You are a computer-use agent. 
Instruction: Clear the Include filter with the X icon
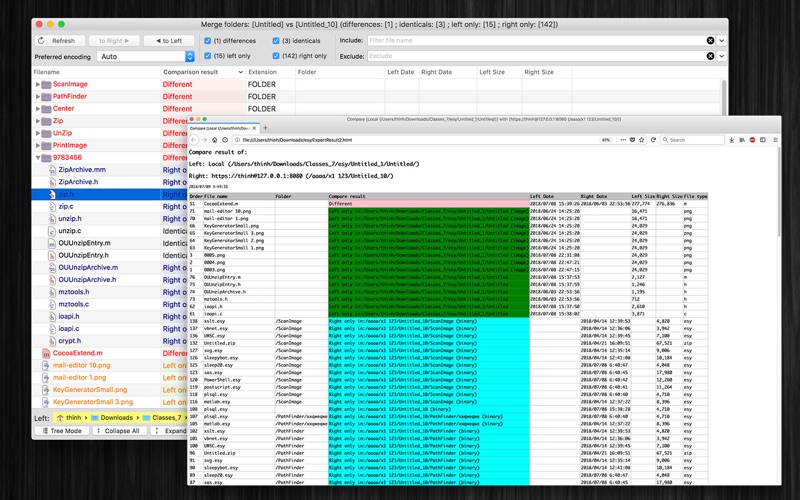[710, 40]
